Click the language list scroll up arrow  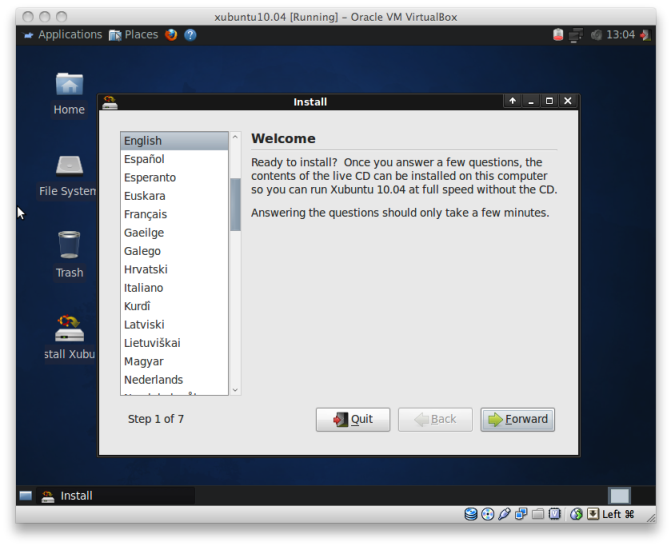pyautogui.click(x=235, y=137)
